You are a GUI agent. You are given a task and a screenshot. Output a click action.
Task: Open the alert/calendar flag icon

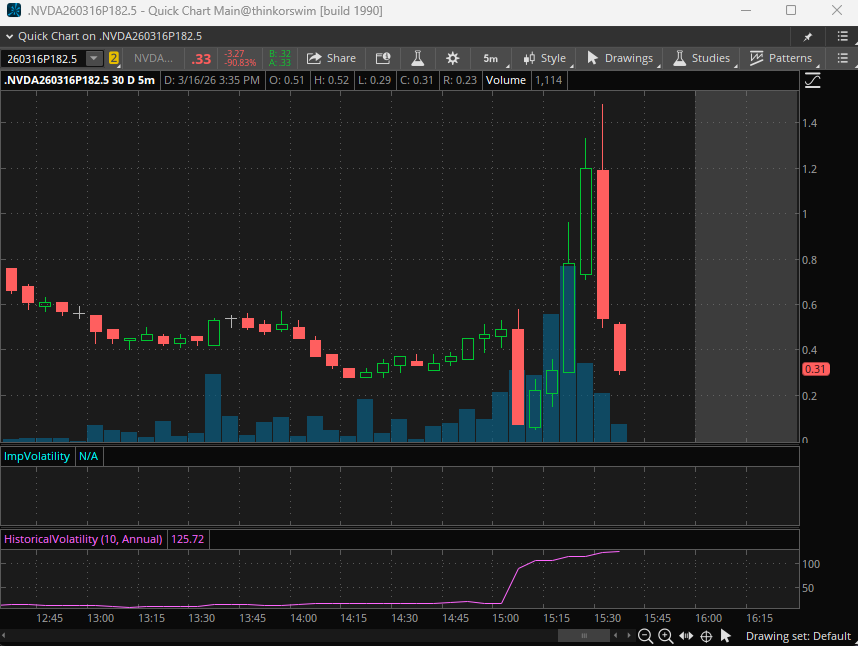(x=382, y=58)
